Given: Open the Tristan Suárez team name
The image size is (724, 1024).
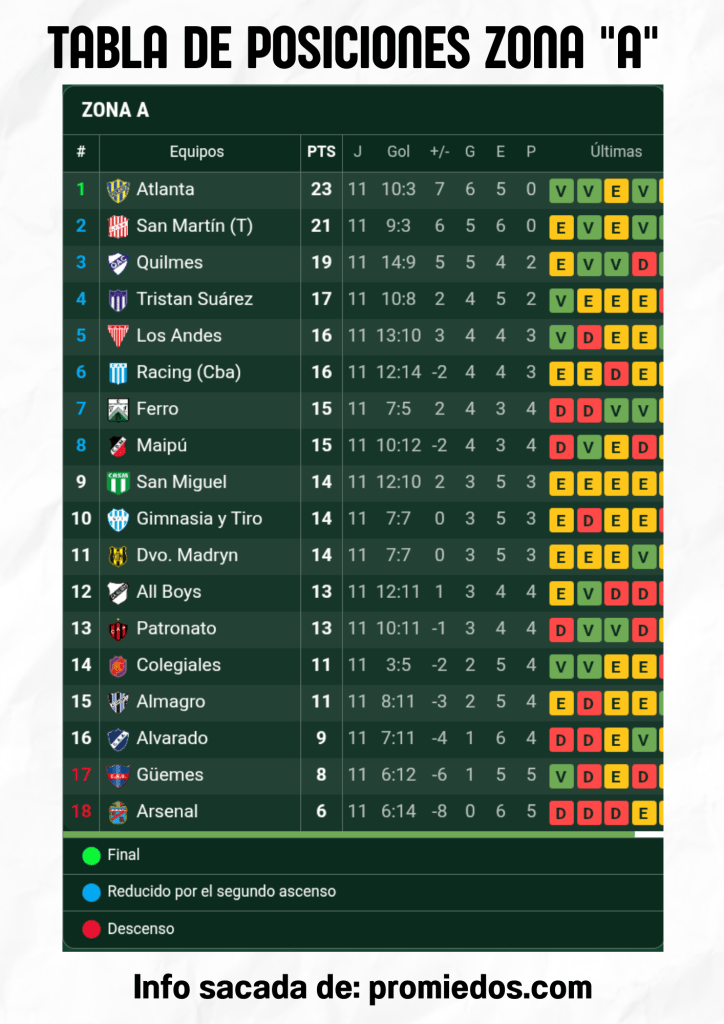Looking at the screenshot, I should point(194,299).
